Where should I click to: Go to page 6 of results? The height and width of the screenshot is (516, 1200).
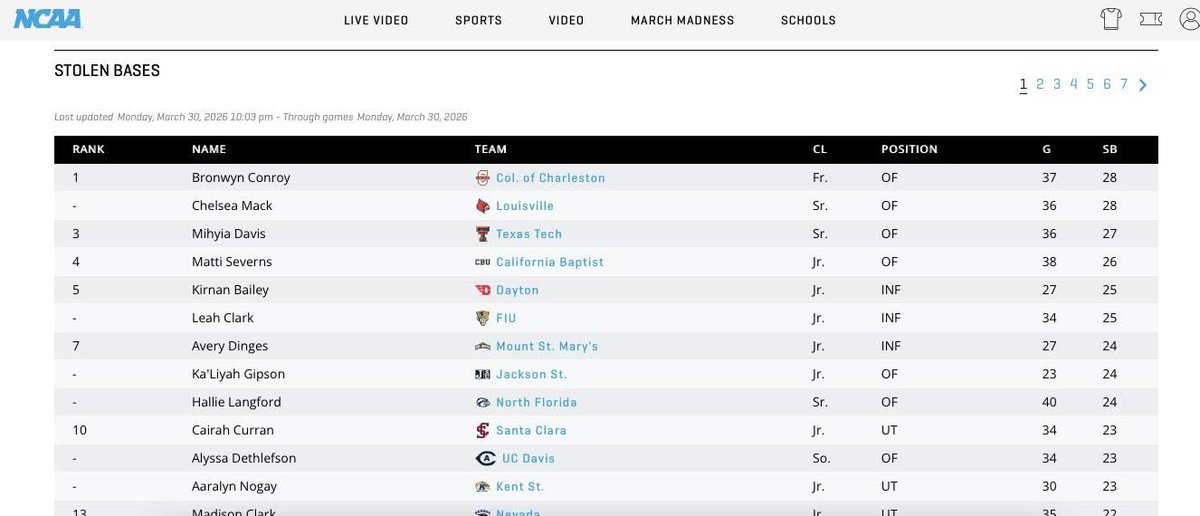click(x=1107, y=84)
